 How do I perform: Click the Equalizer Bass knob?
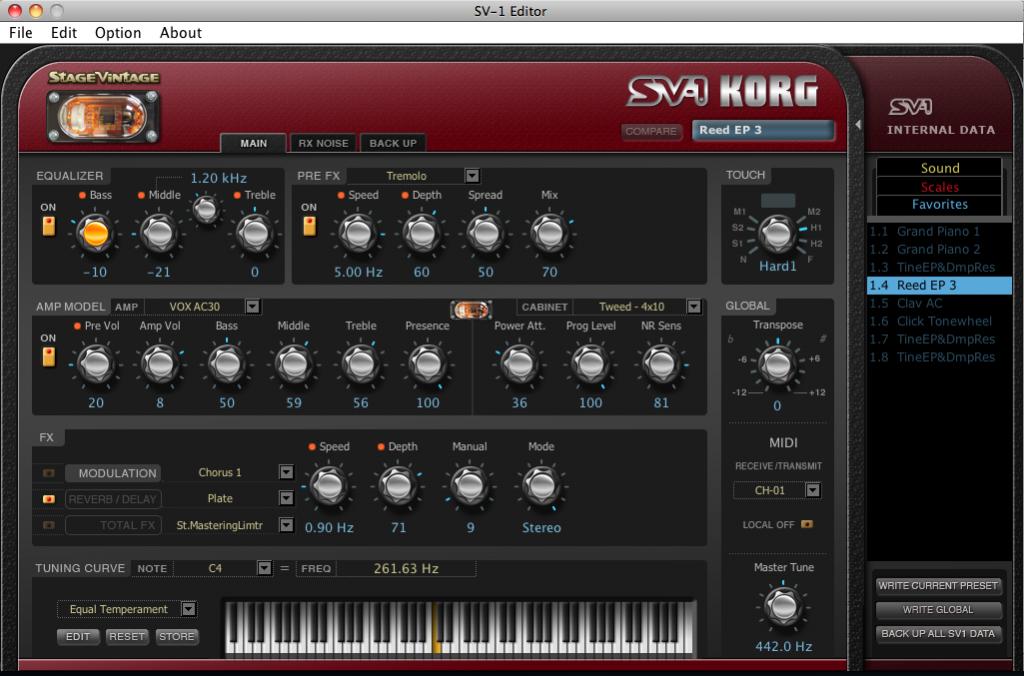click(95, 233)
